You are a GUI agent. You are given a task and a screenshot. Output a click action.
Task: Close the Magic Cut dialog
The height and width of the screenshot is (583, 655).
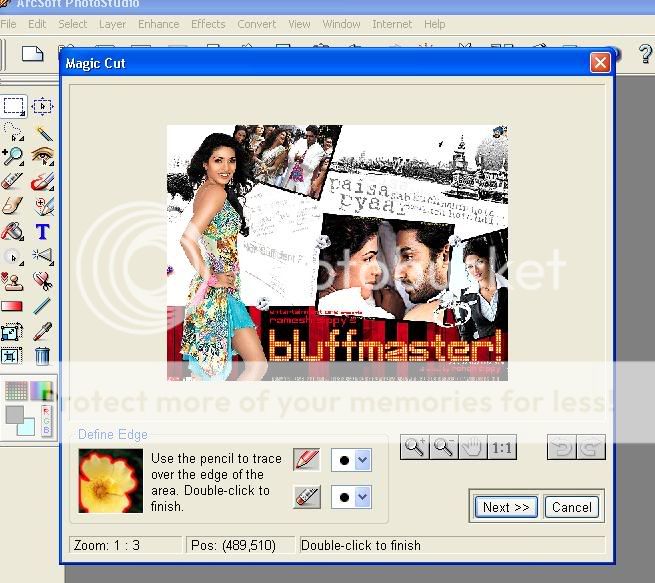tap(599, 63)
